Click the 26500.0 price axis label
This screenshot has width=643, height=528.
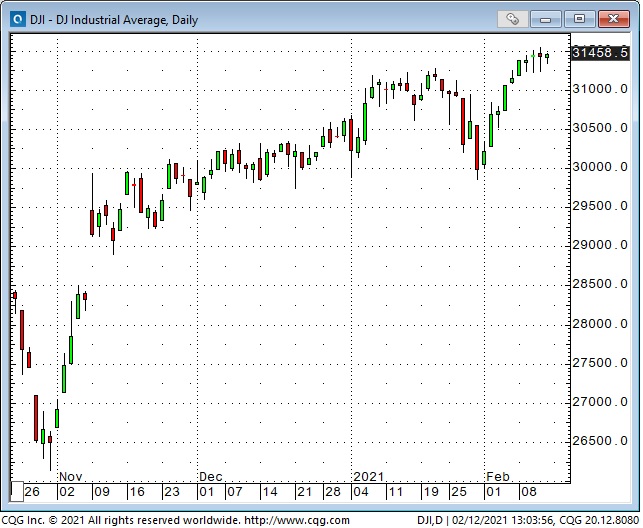(600, 441)
